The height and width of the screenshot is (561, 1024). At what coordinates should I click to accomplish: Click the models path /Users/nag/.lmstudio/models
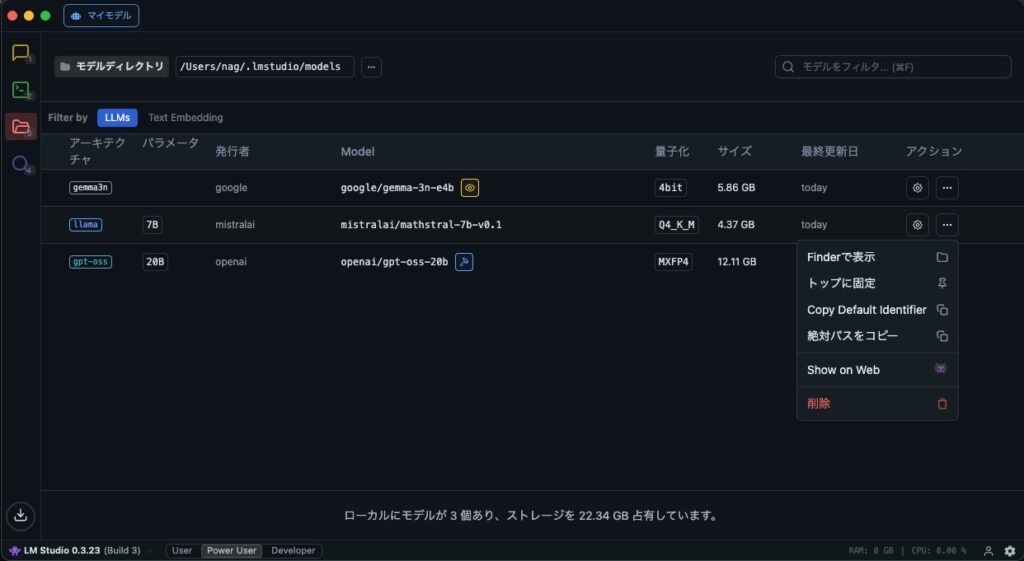[264, 67]
